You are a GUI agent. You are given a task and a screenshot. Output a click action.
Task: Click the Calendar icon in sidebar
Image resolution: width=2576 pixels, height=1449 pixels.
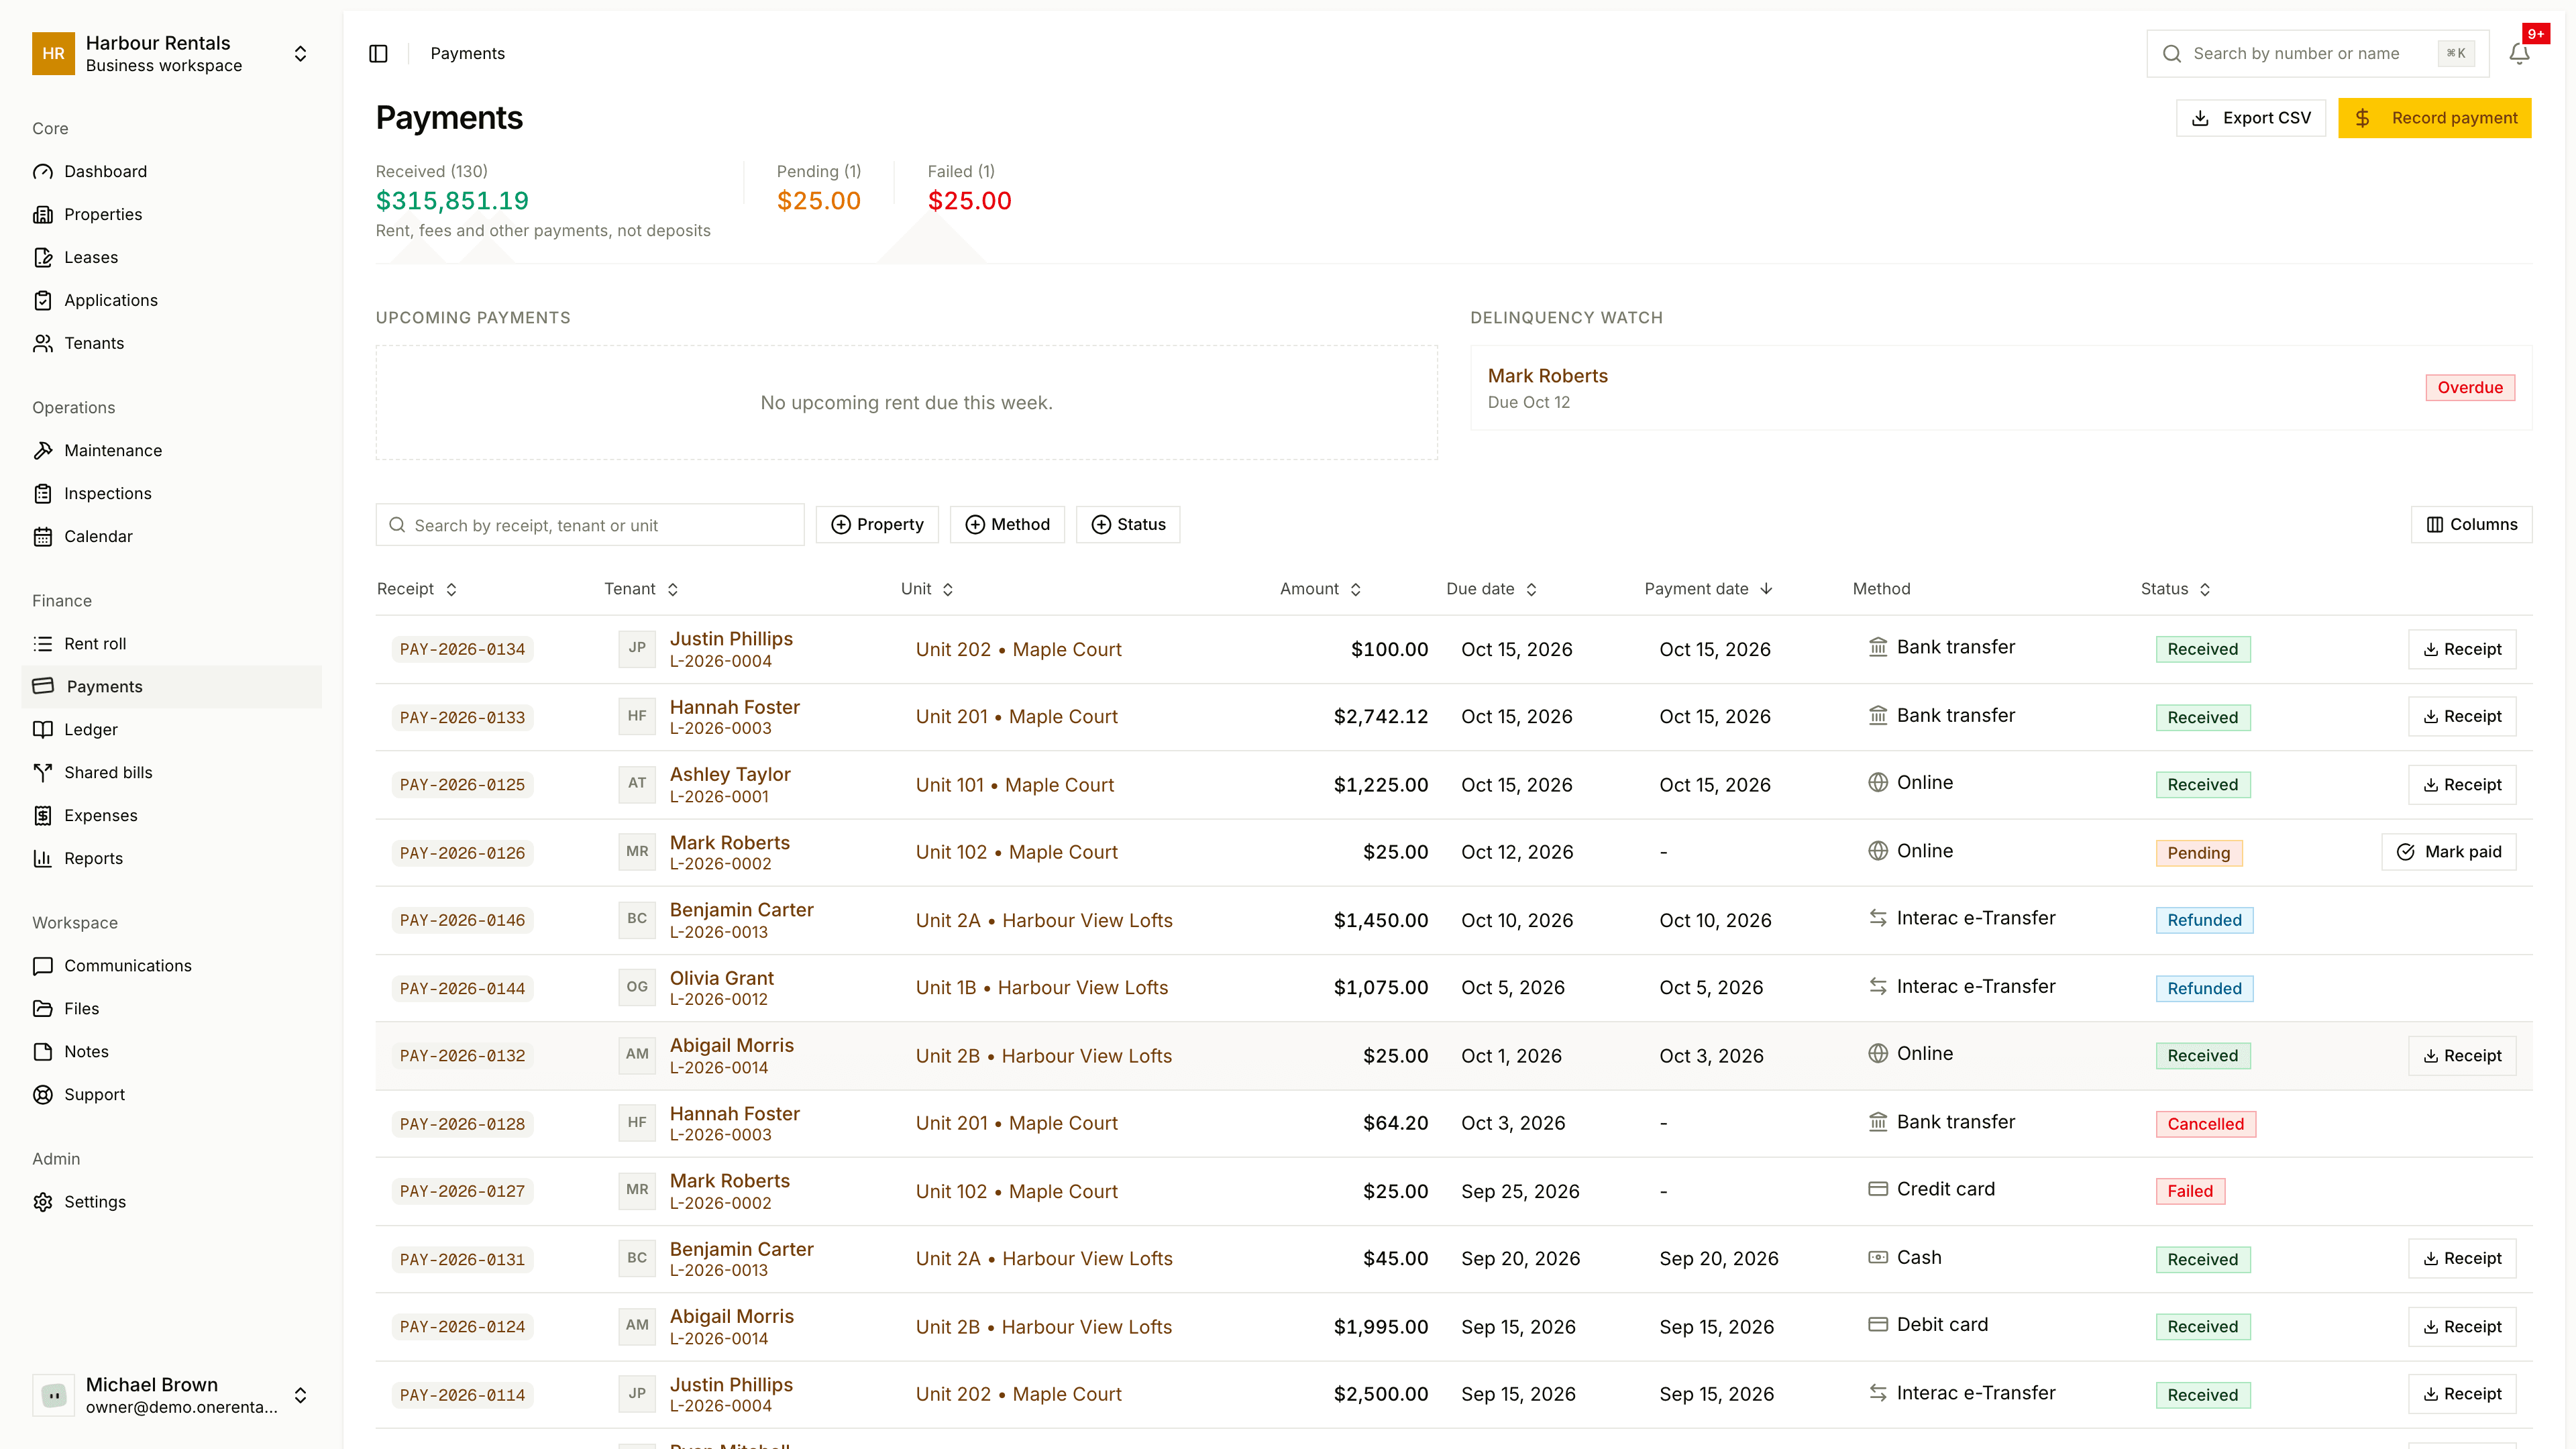43,536
